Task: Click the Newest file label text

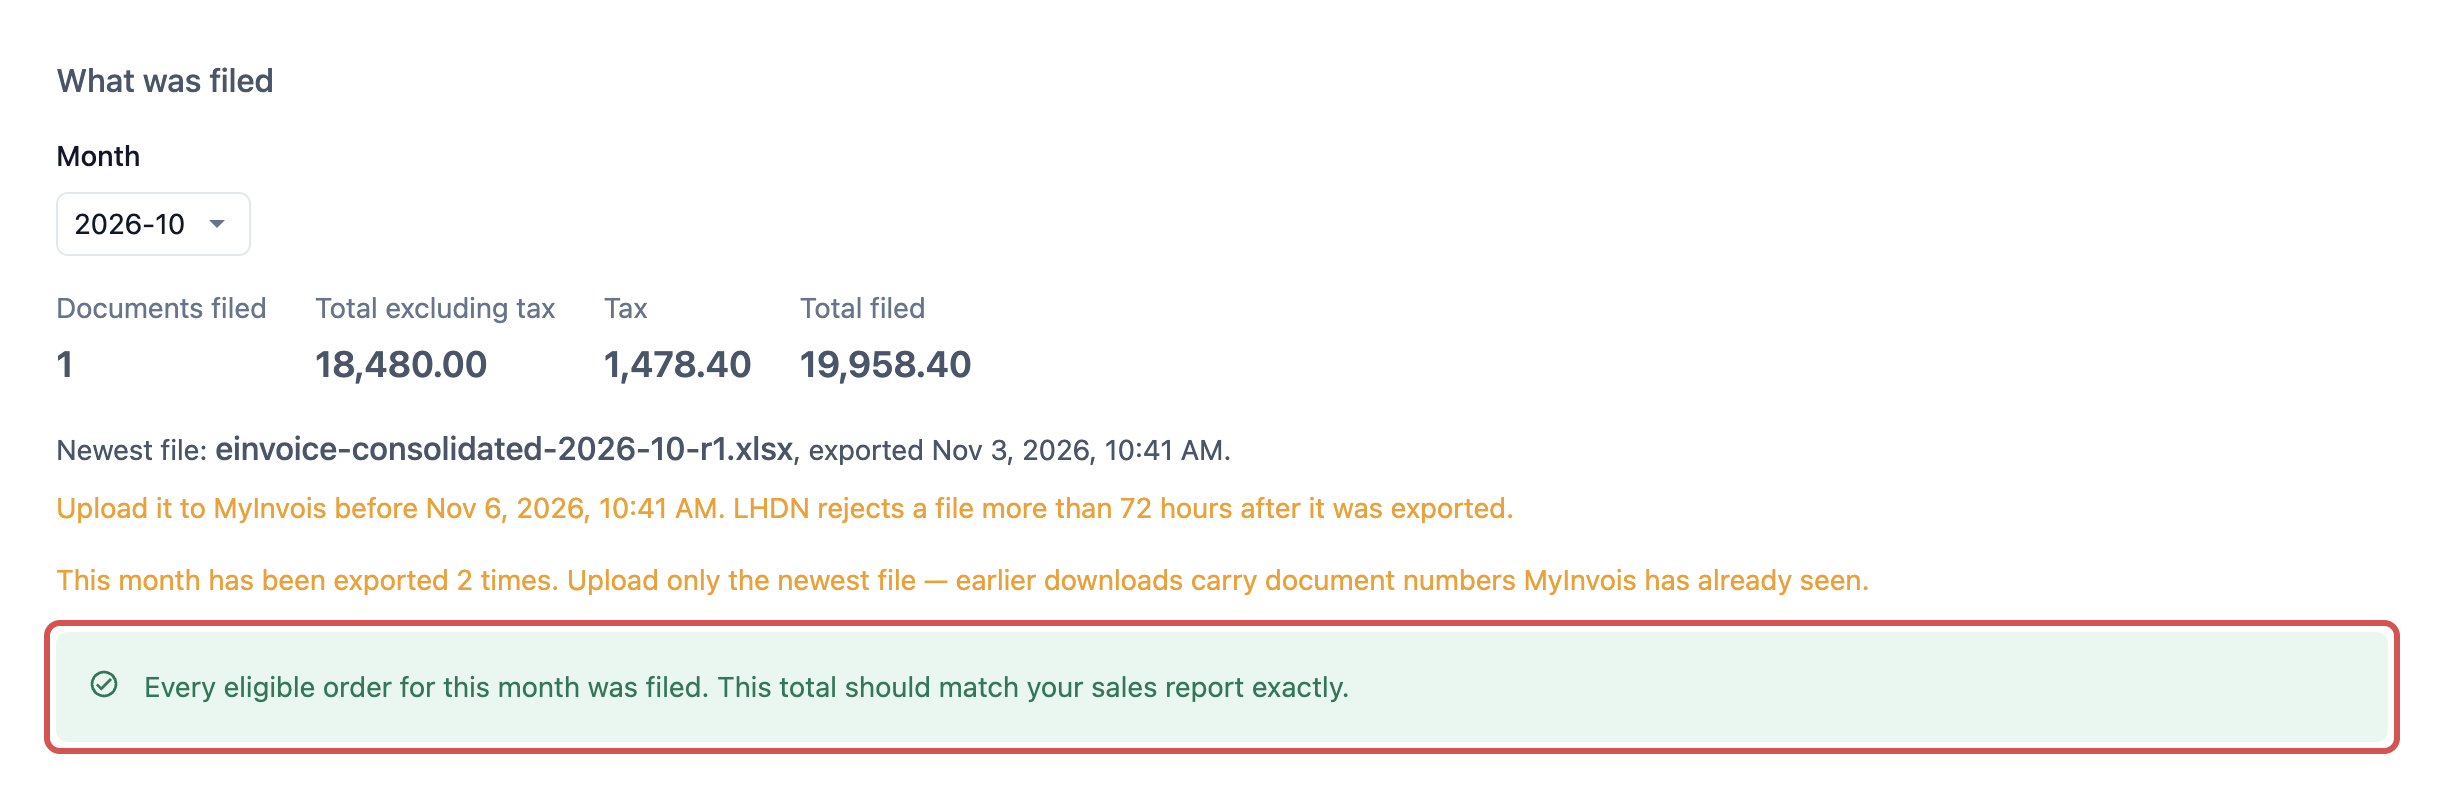Action: coord(132,451)
